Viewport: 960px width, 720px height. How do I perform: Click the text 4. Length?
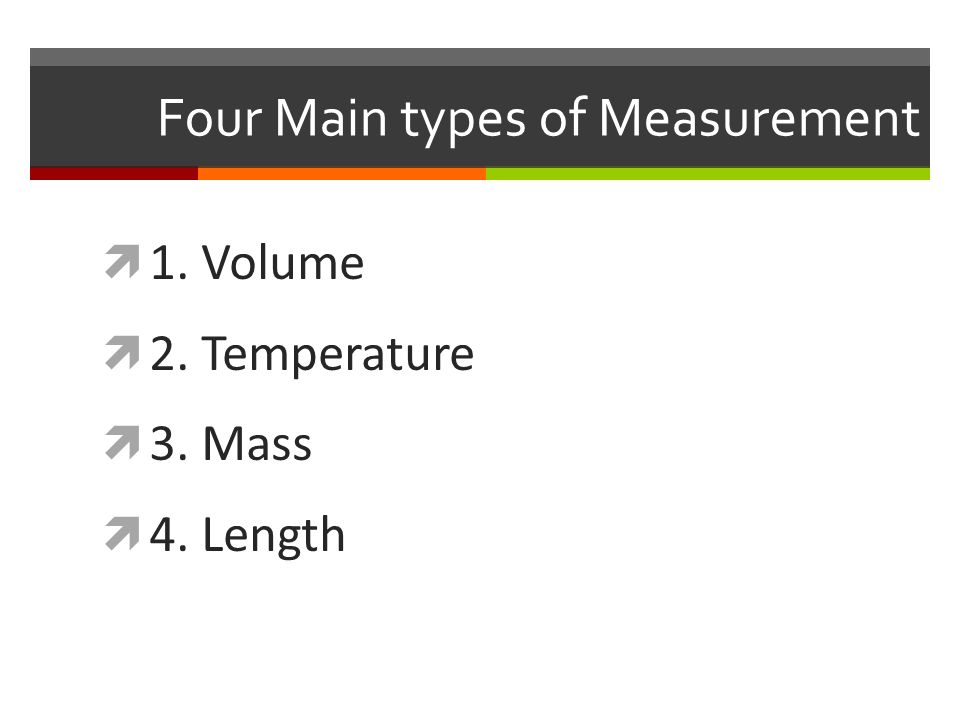tap(247, 536)
